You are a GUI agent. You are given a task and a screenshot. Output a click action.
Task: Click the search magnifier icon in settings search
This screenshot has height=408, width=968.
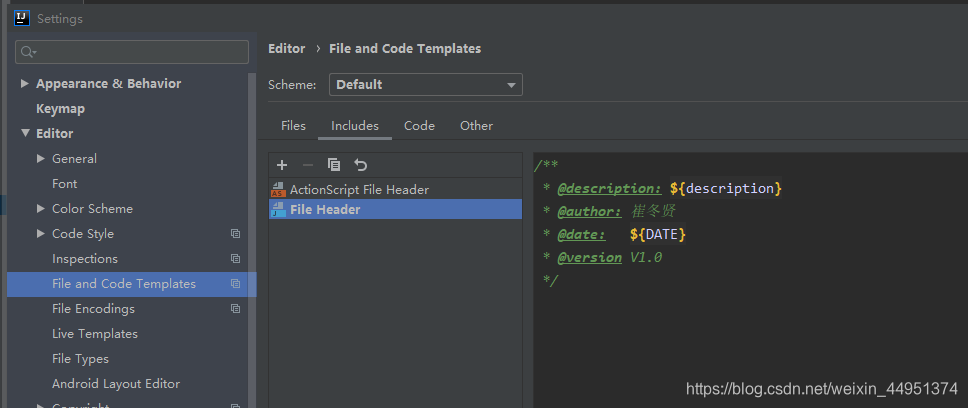point(28,52)
